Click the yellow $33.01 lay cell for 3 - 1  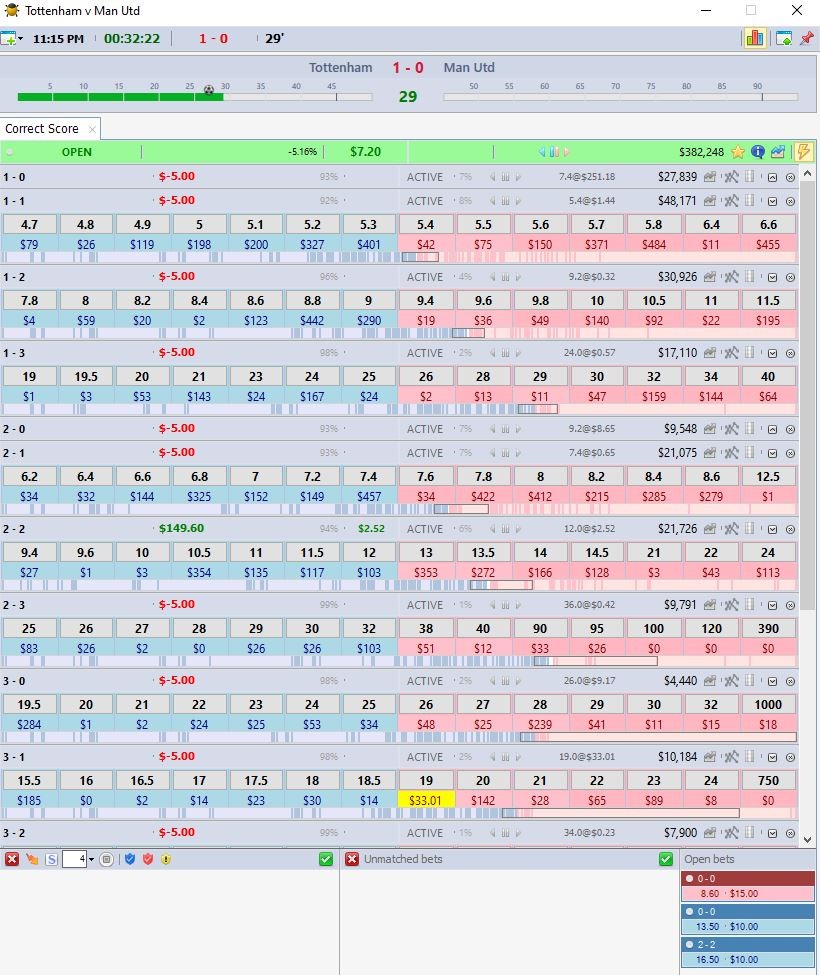pyautogui.click(x=426, y=800)
